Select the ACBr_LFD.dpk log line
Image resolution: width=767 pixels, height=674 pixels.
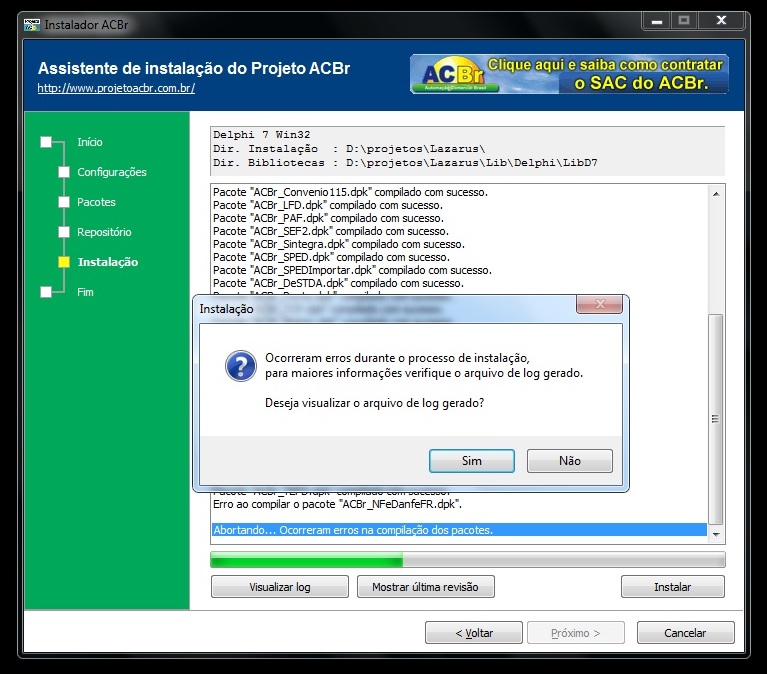coord(328,205)
